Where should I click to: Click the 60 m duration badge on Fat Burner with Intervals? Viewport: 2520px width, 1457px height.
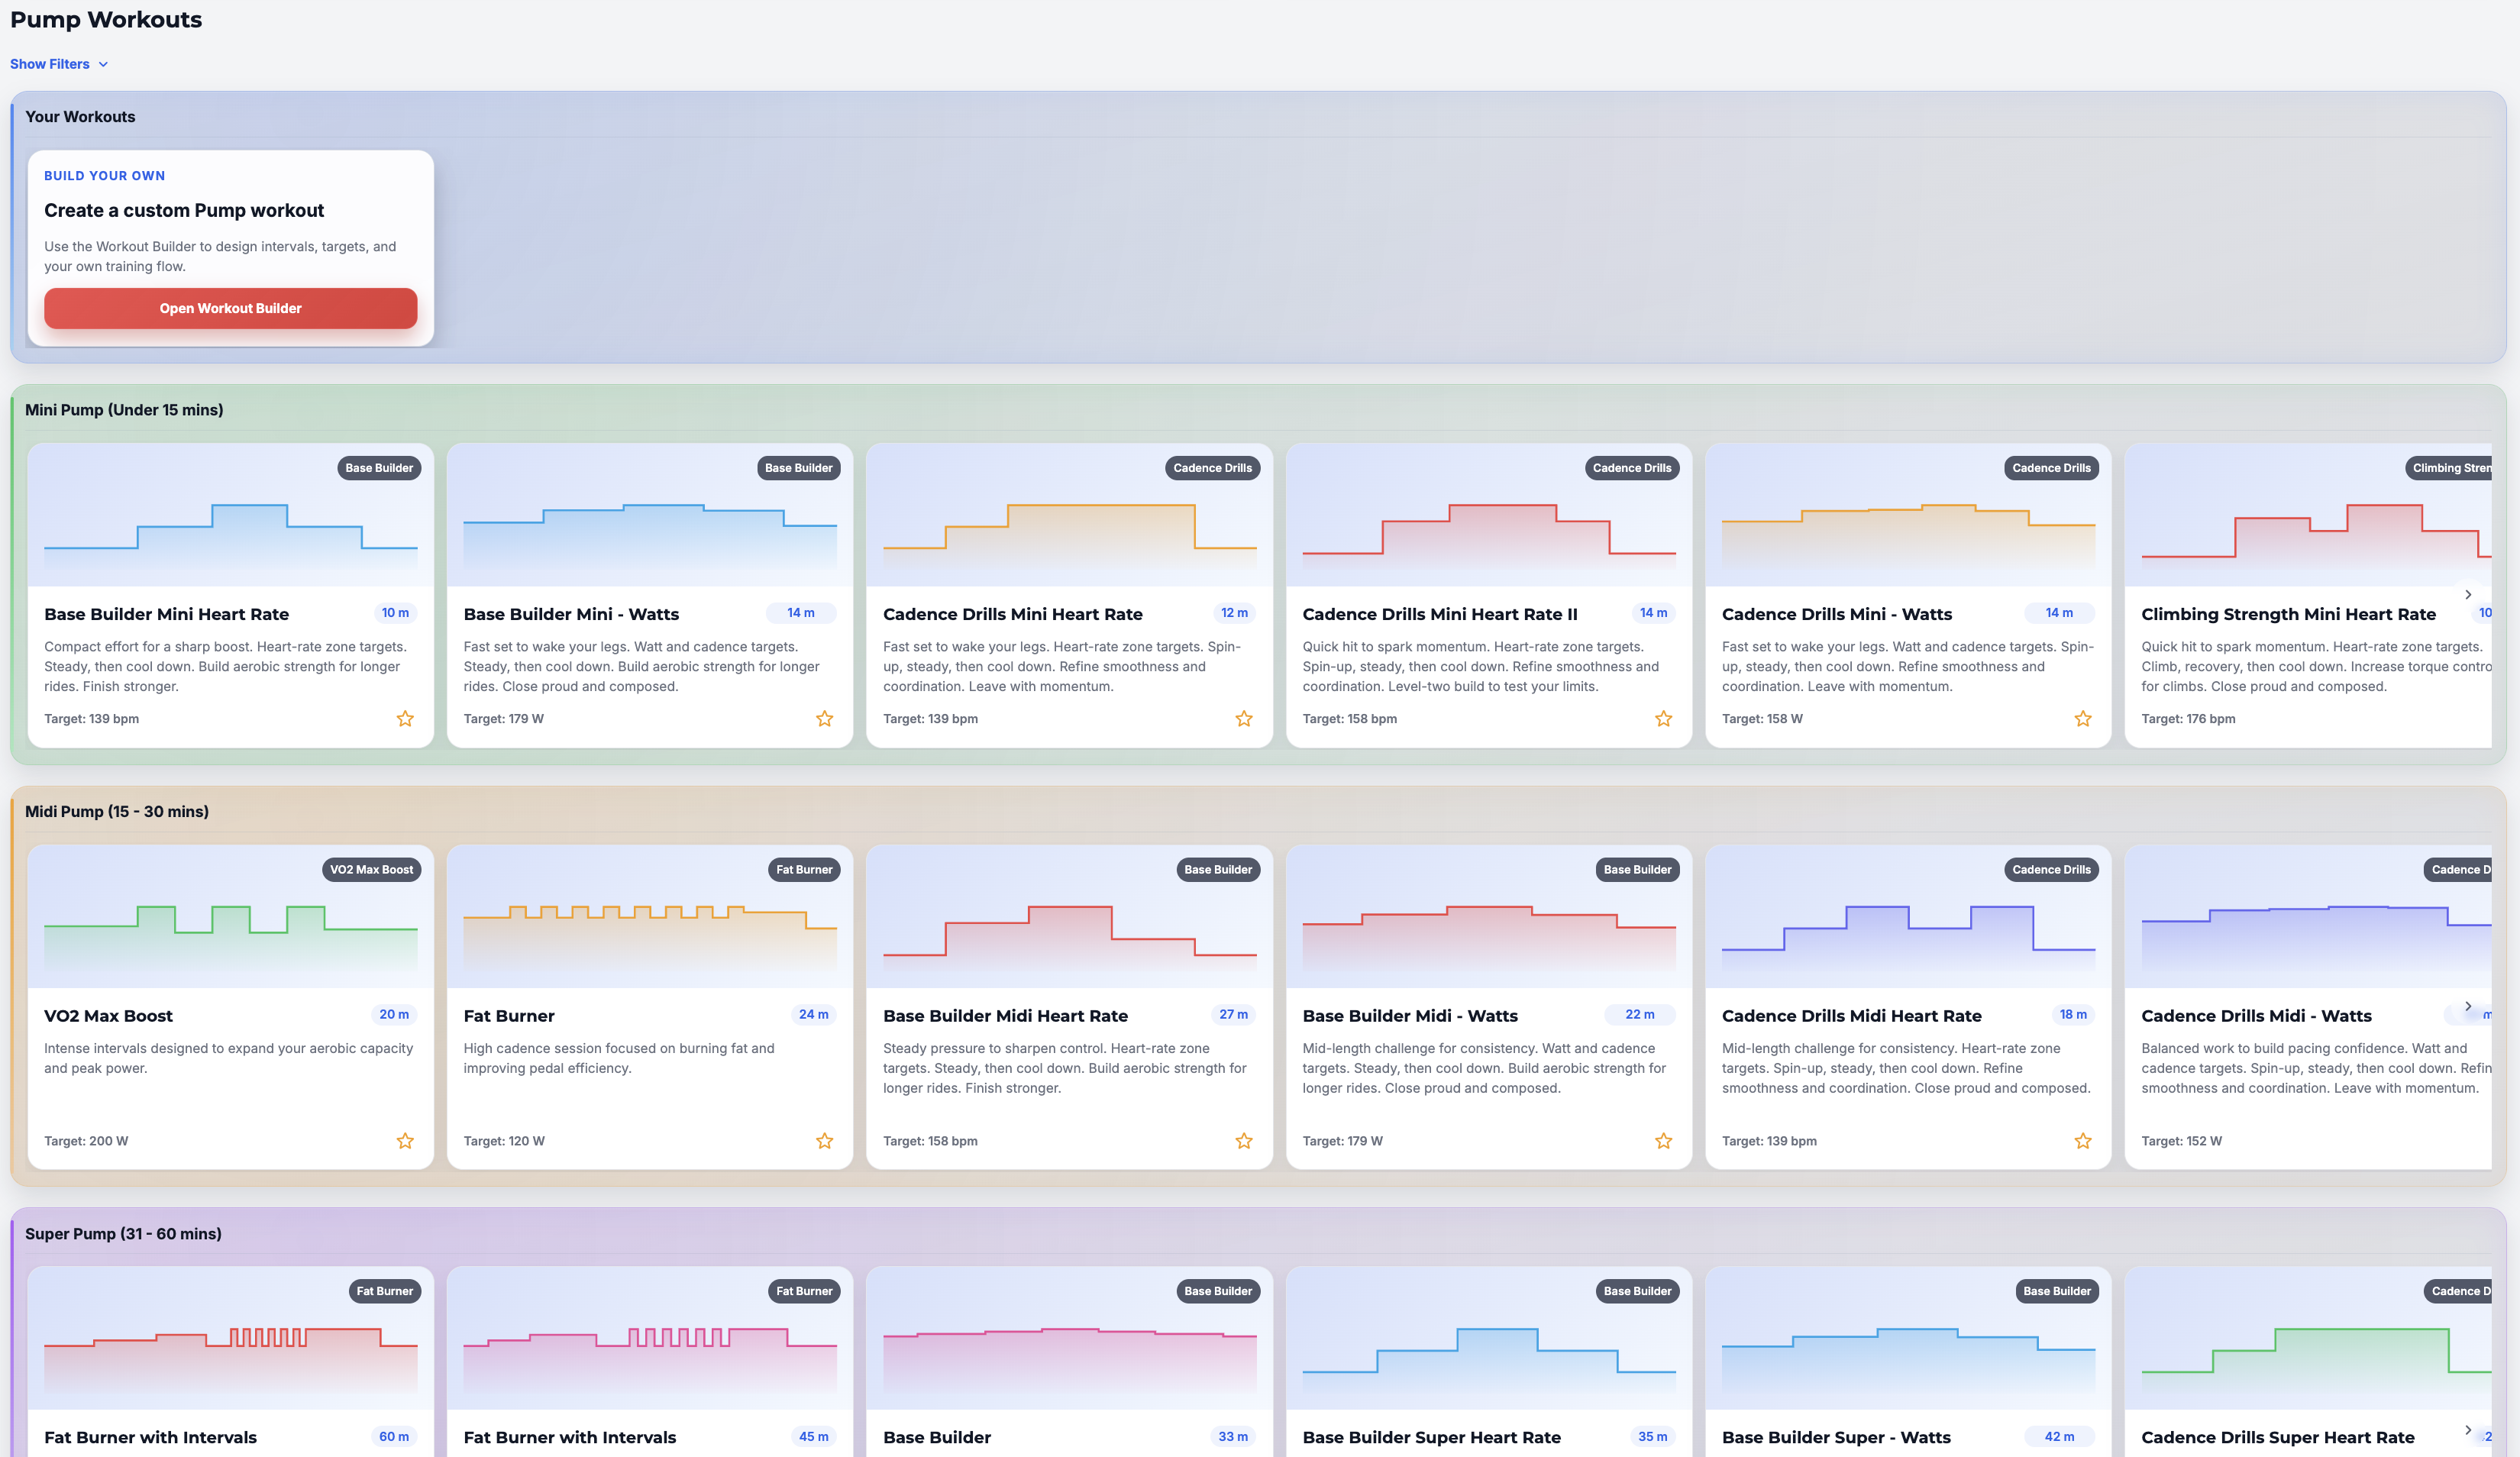coord(394,1437)
